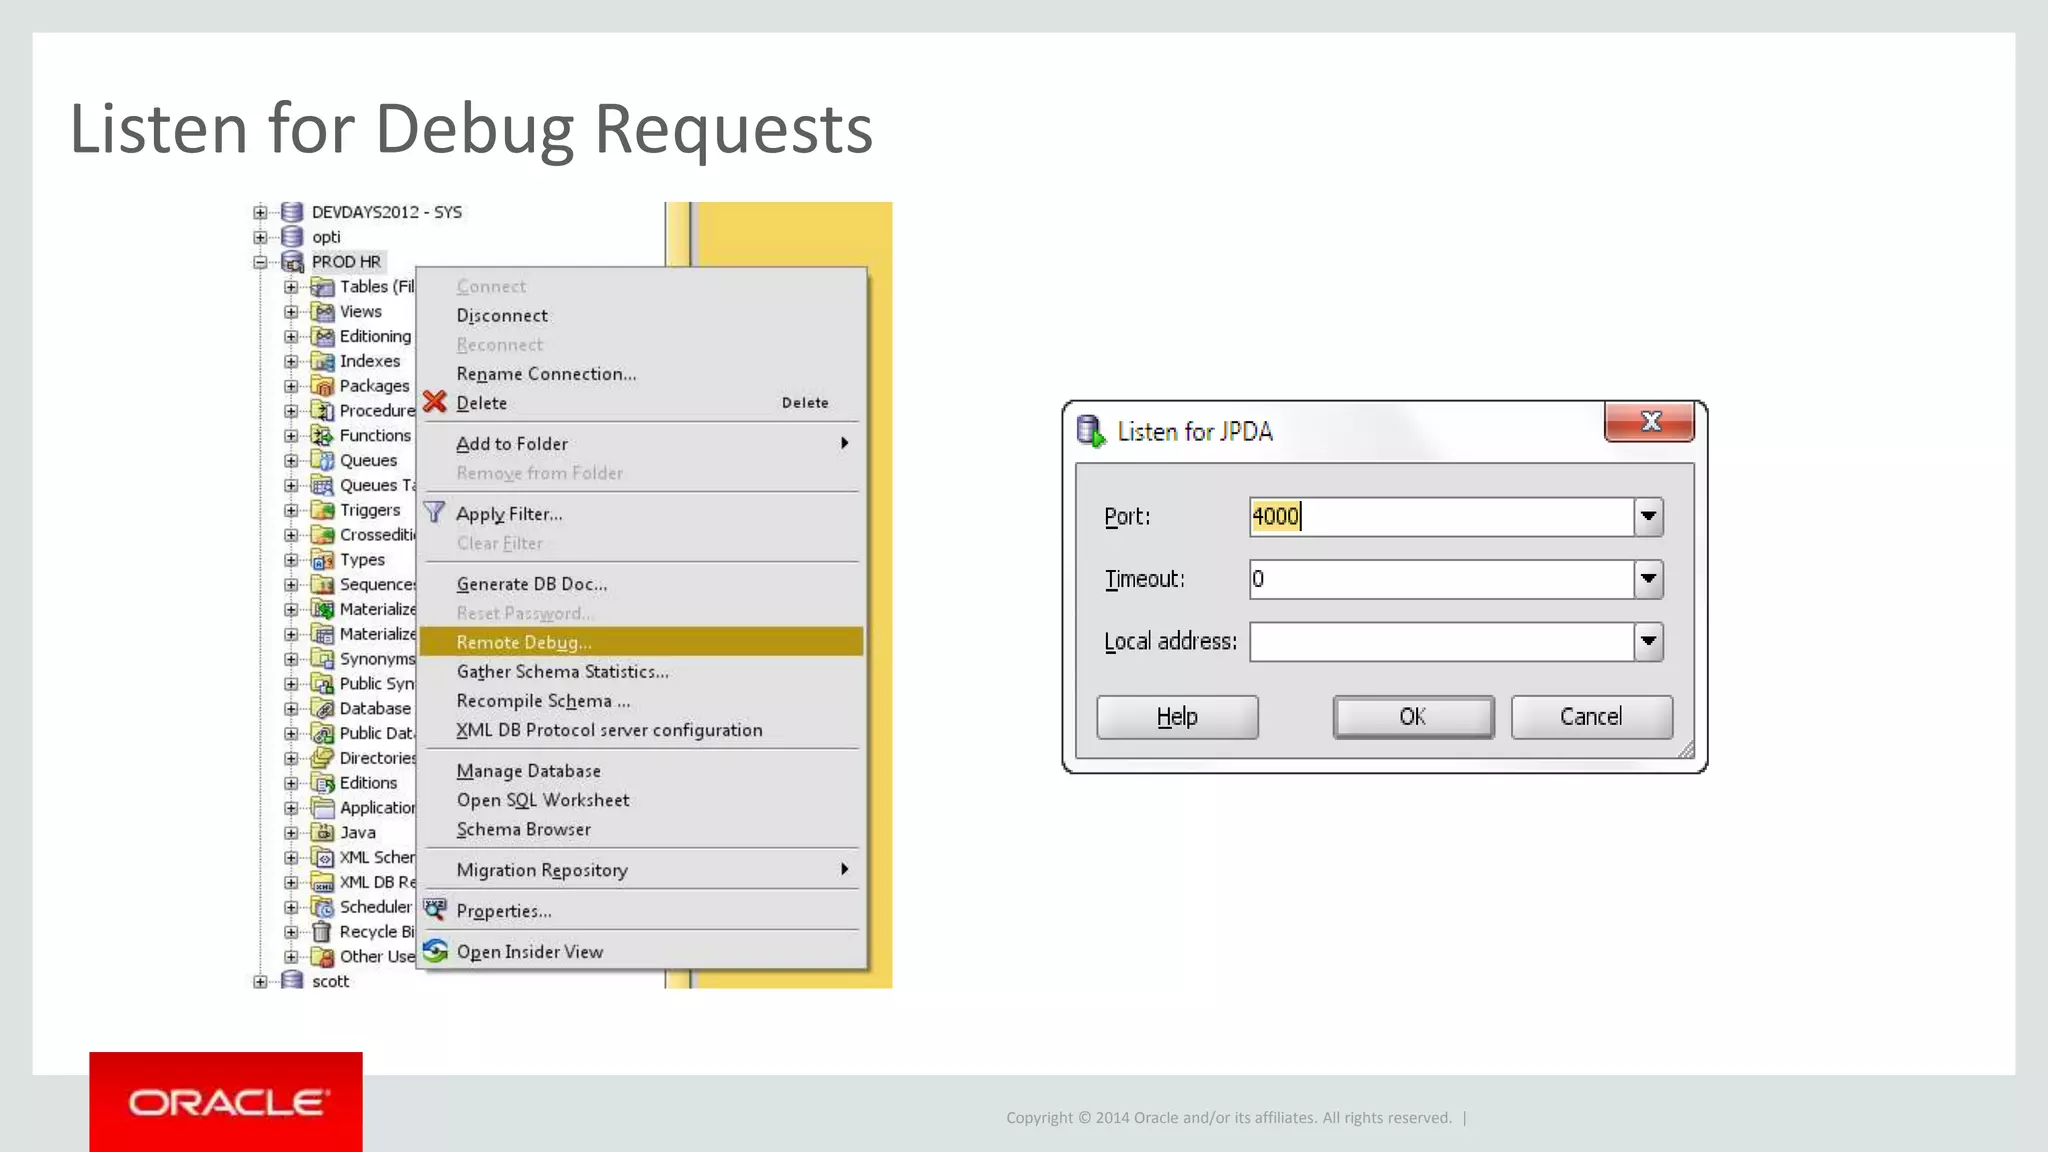Open the Local address dropdown arrow
The width and height of the screenshot is (2048, 1152).
pos(1648,641)
